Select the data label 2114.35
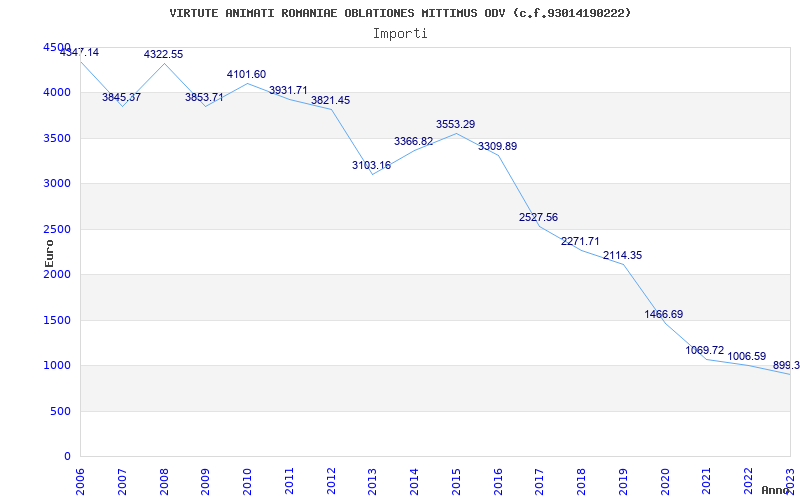800x500 pixels. tap(622, 256)
